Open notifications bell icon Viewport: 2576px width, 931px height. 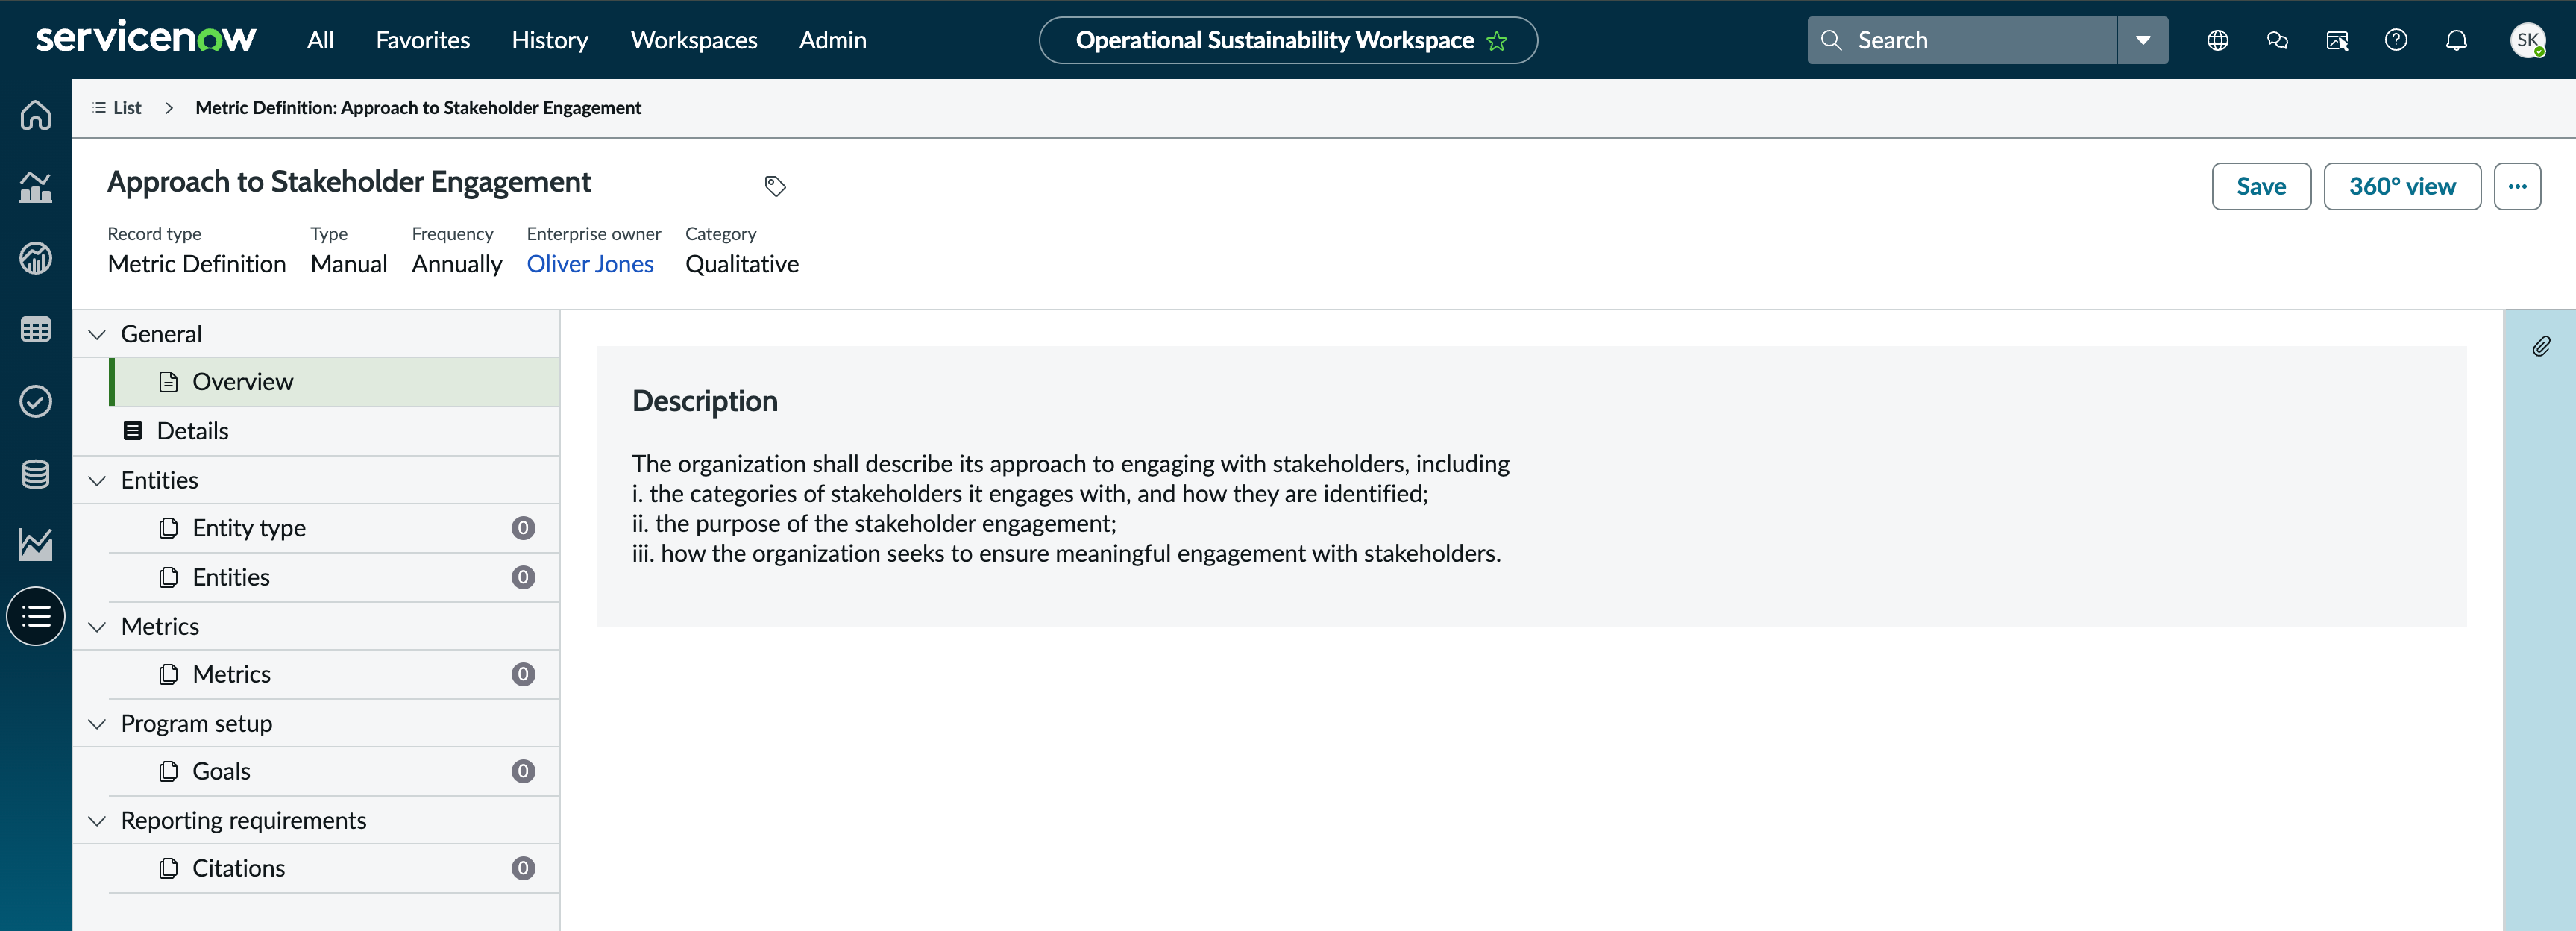point(2456,40)
